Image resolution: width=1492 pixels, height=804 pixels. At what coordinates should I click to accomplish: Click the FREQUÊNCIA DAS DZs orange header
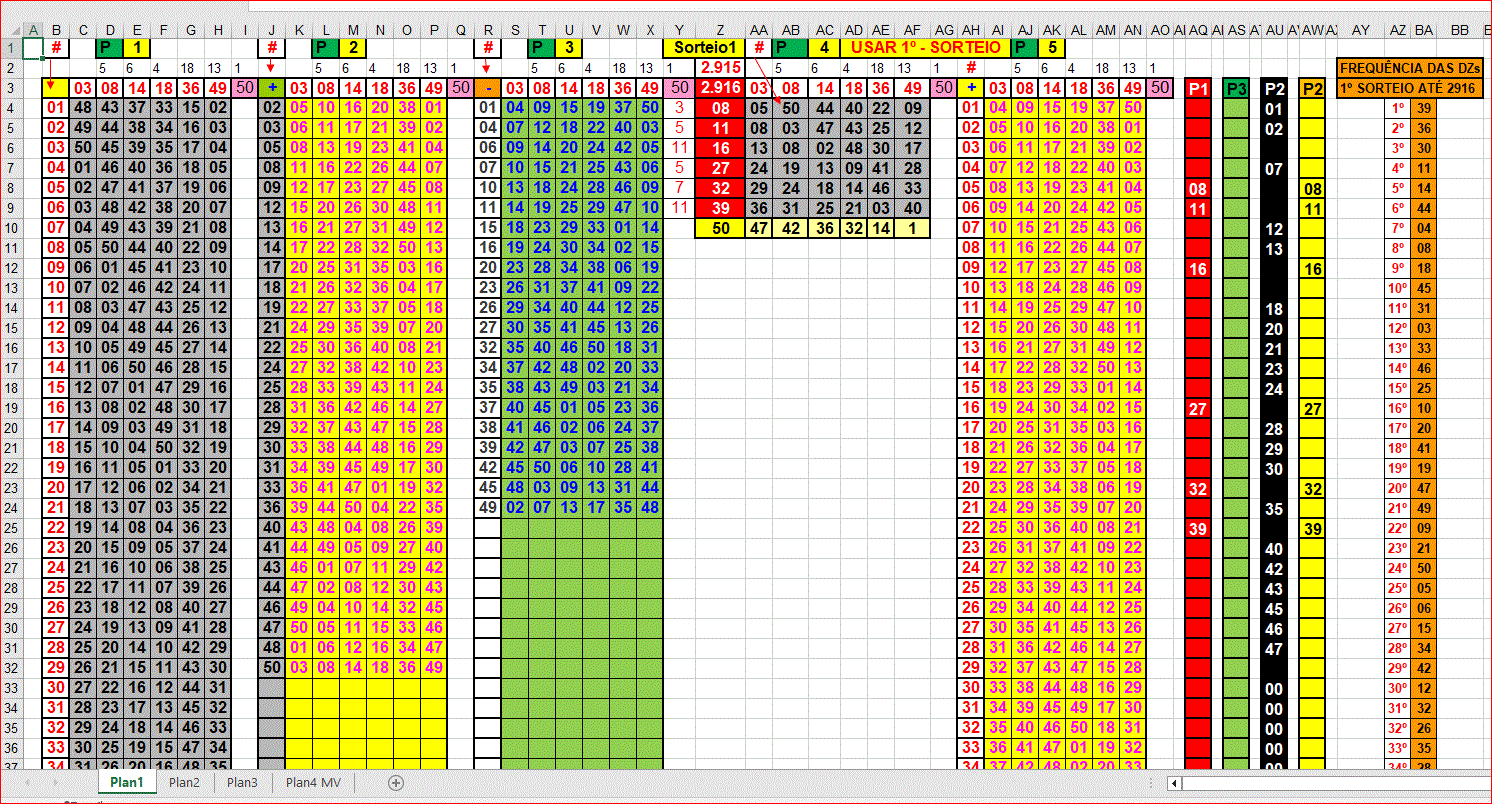click(1409, 68)
